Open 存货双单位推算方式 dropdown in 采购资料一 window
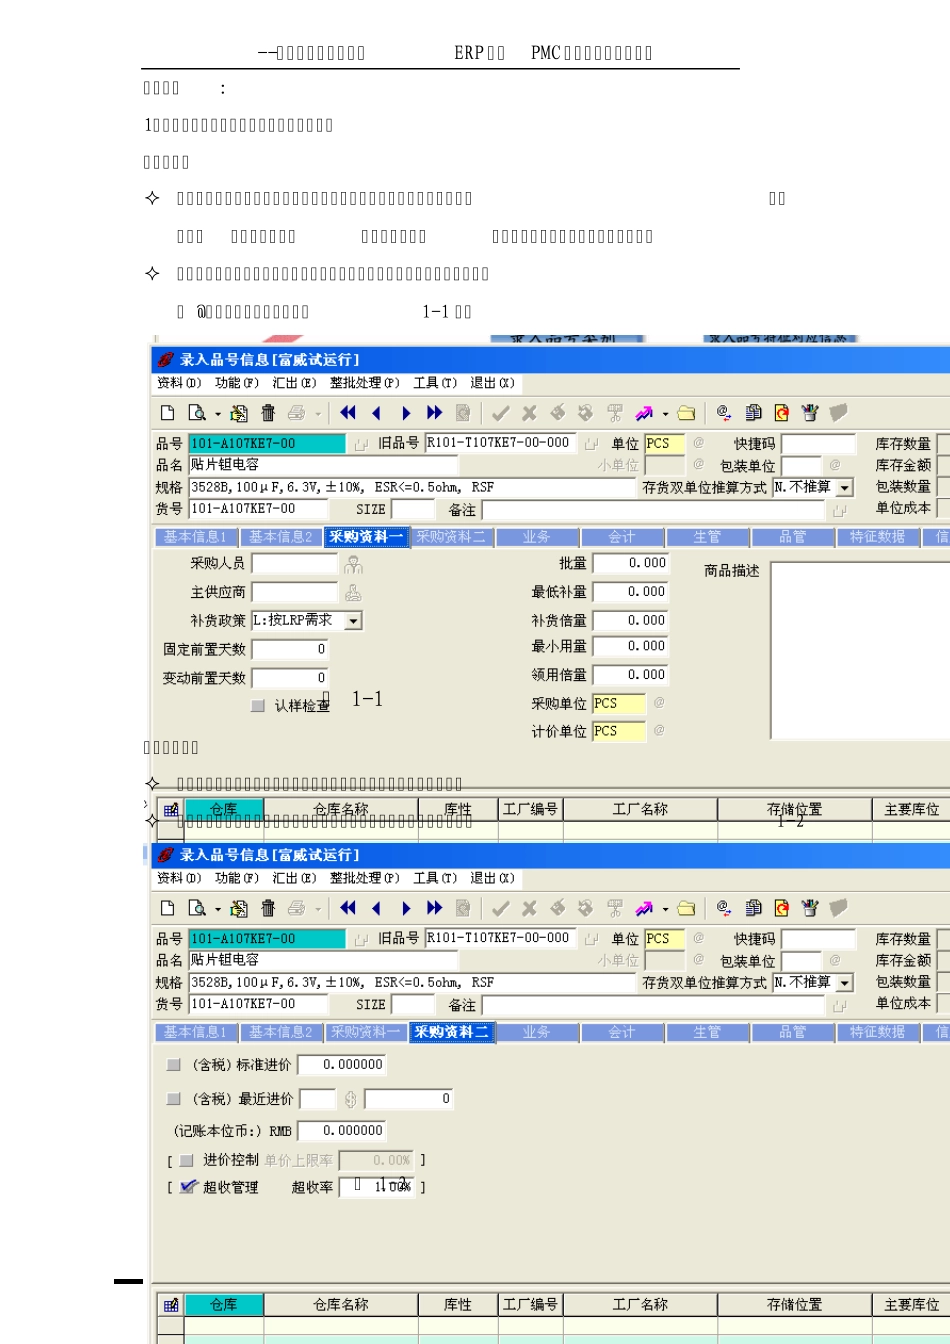This screenshot has width=950, height=1344. point(844,488)
